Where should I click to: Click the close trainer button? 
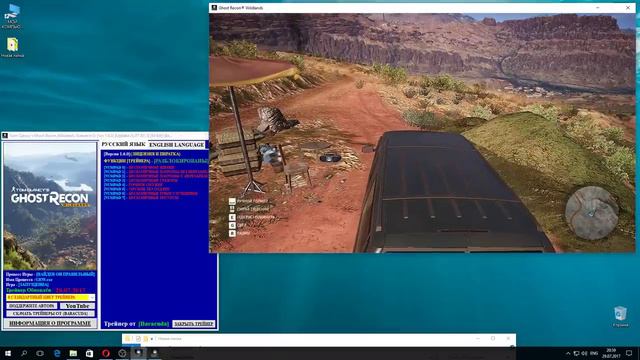click(x=194, y=324)
